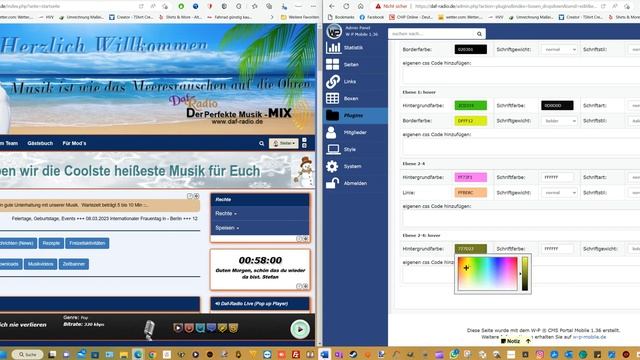This screenshot has width=640, height=360.
Task: Open the Instagram icon in the taskbar
Action: 540,354
